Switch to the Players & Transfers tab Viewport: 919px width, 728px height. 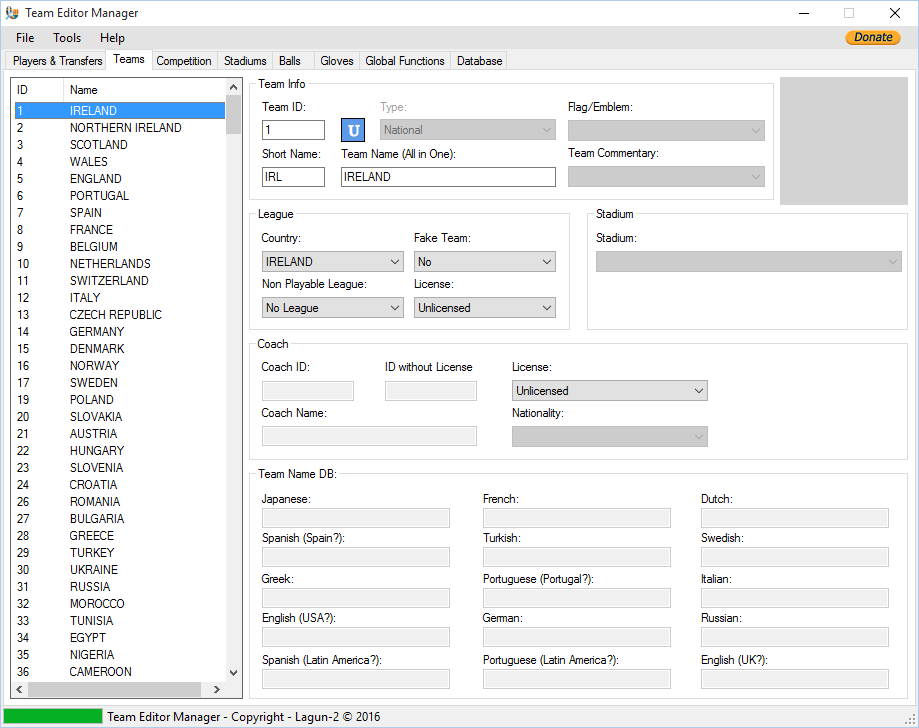(57, 61)
